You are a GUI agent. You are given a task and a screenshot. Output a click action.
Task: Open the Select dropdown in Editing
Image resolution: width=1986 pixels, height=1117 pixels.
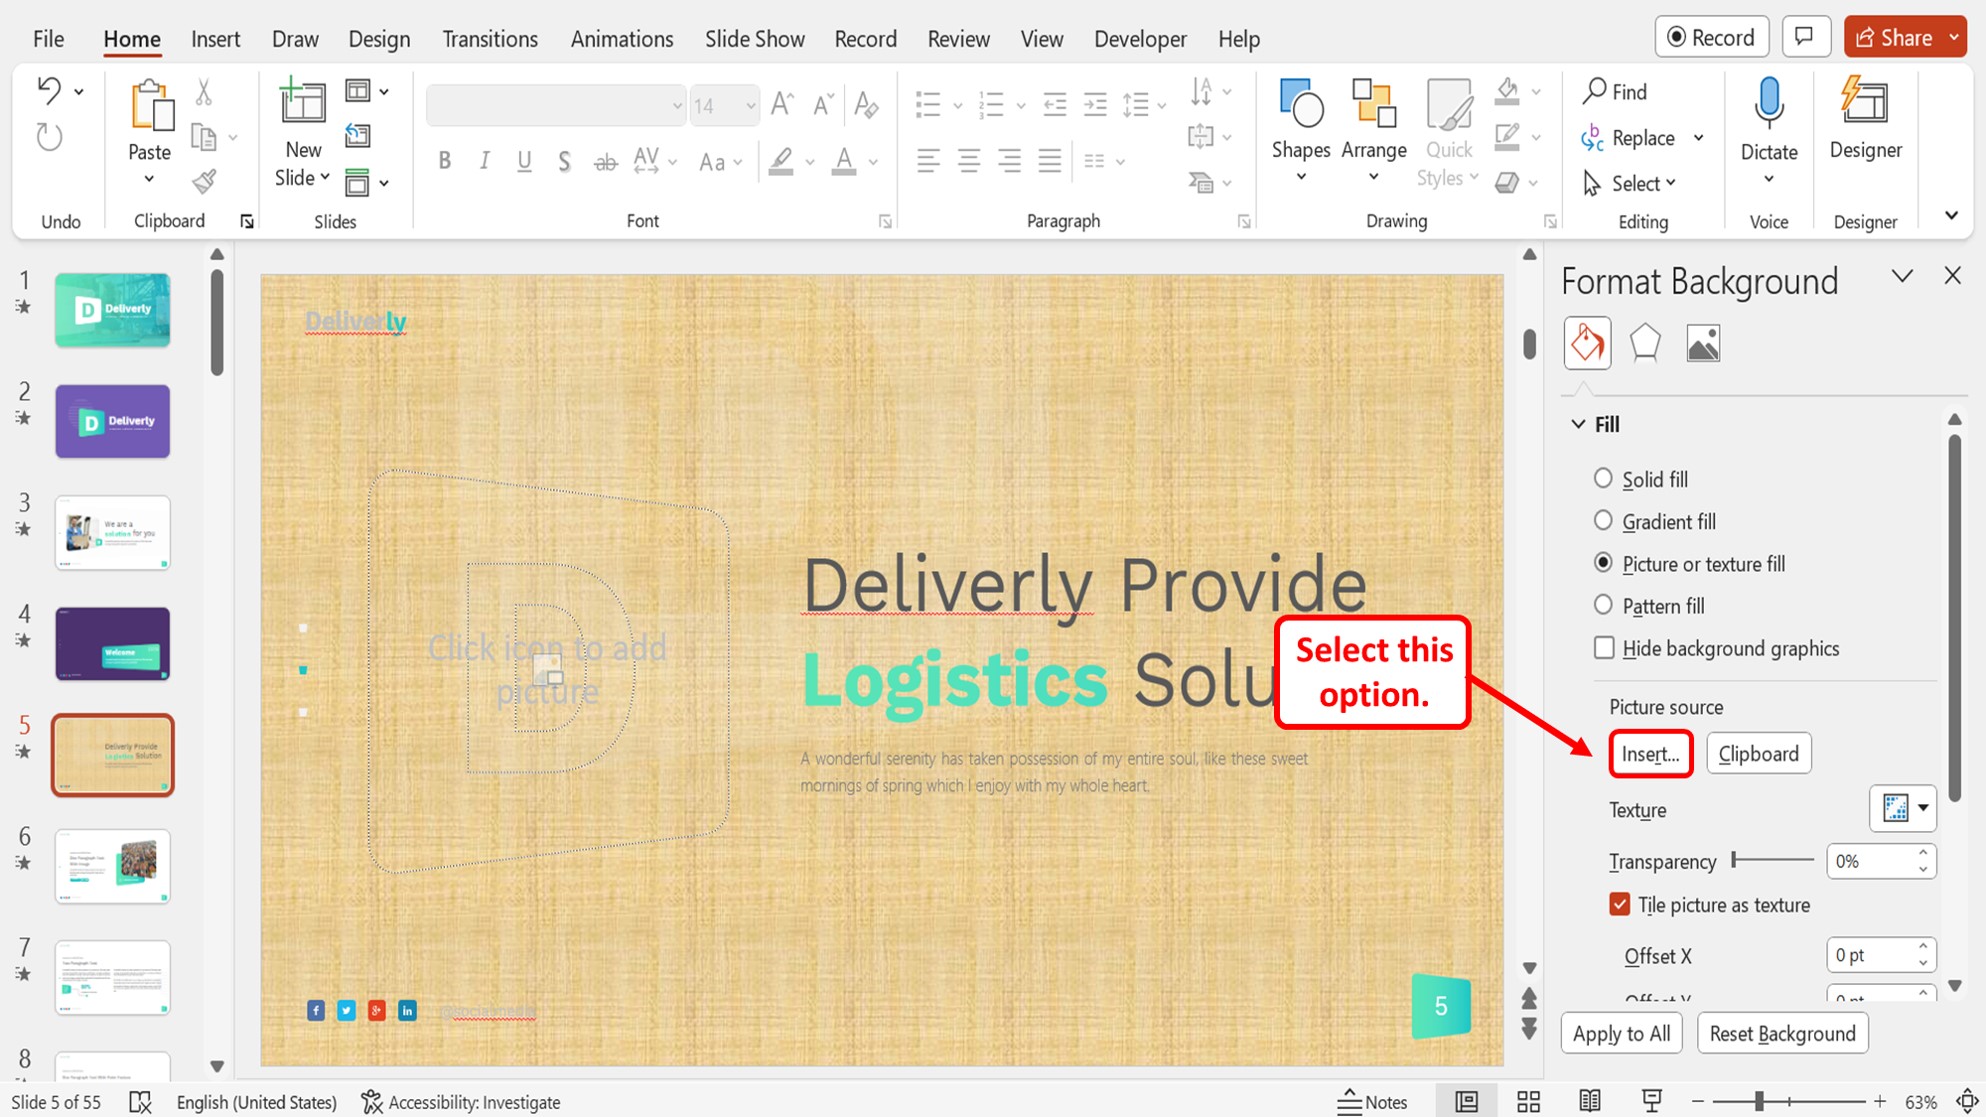tap(1643, 183)
